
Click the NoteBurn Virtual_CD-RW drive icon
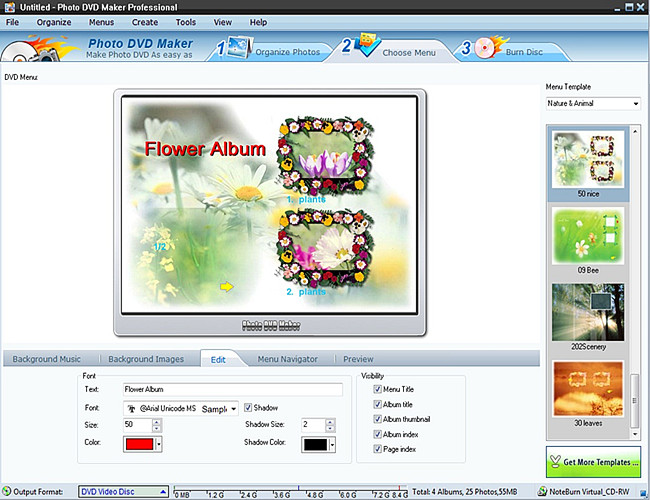tap(542, 492)
